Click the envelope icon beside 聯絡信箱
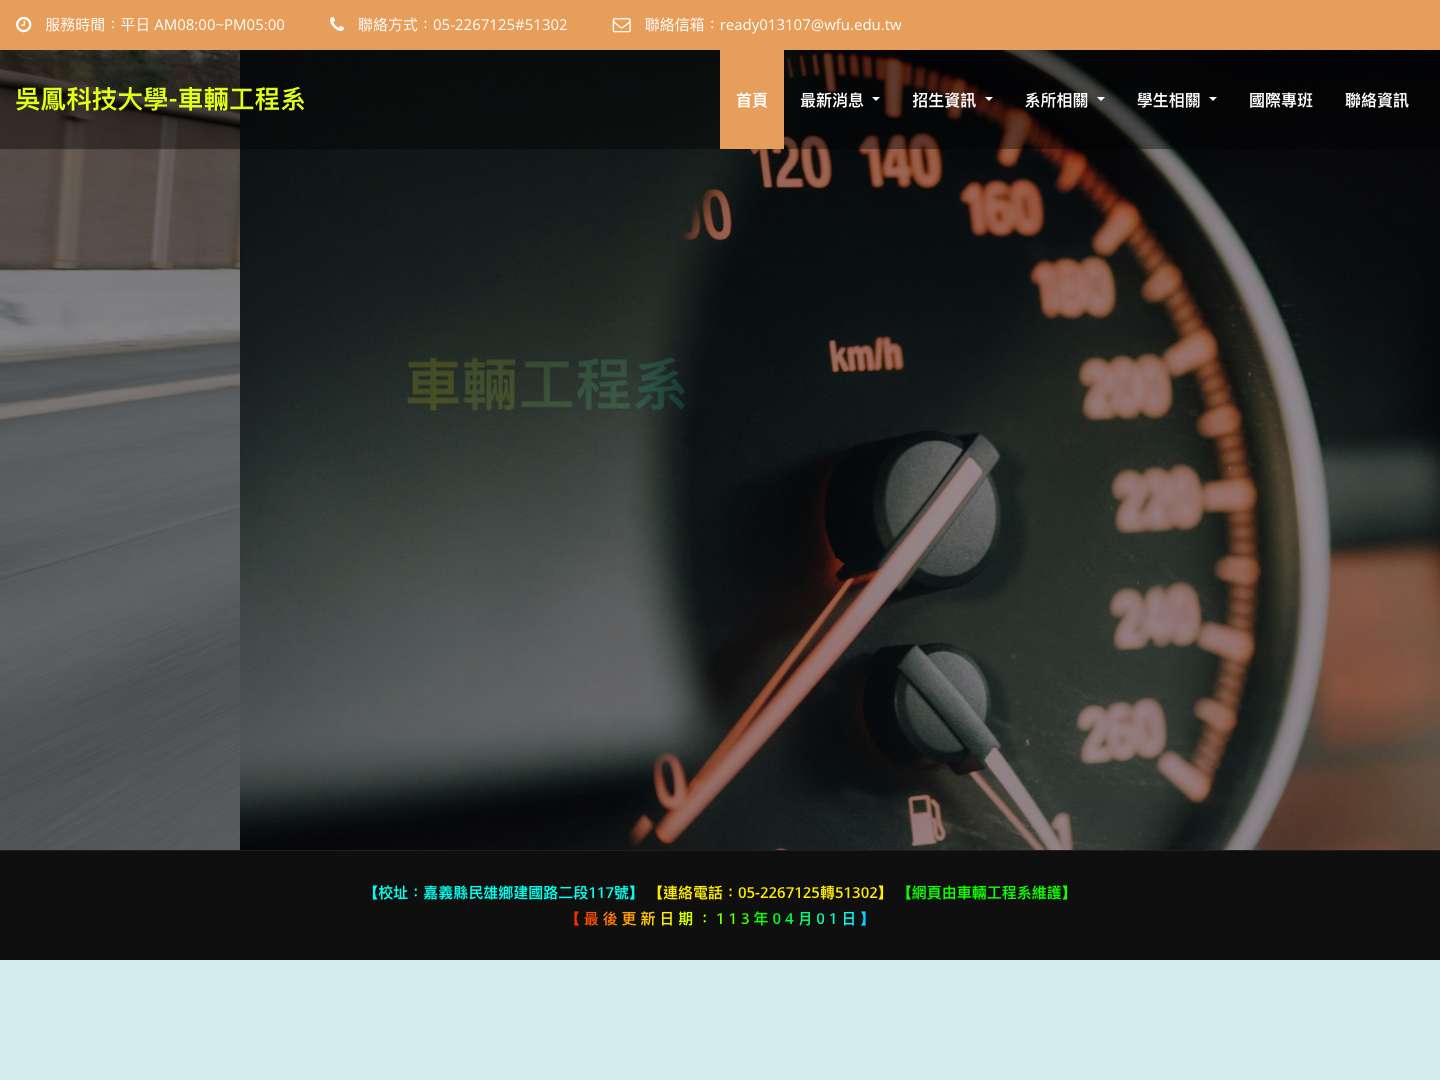This screenshot has height=1080, width=1440. 621,25
